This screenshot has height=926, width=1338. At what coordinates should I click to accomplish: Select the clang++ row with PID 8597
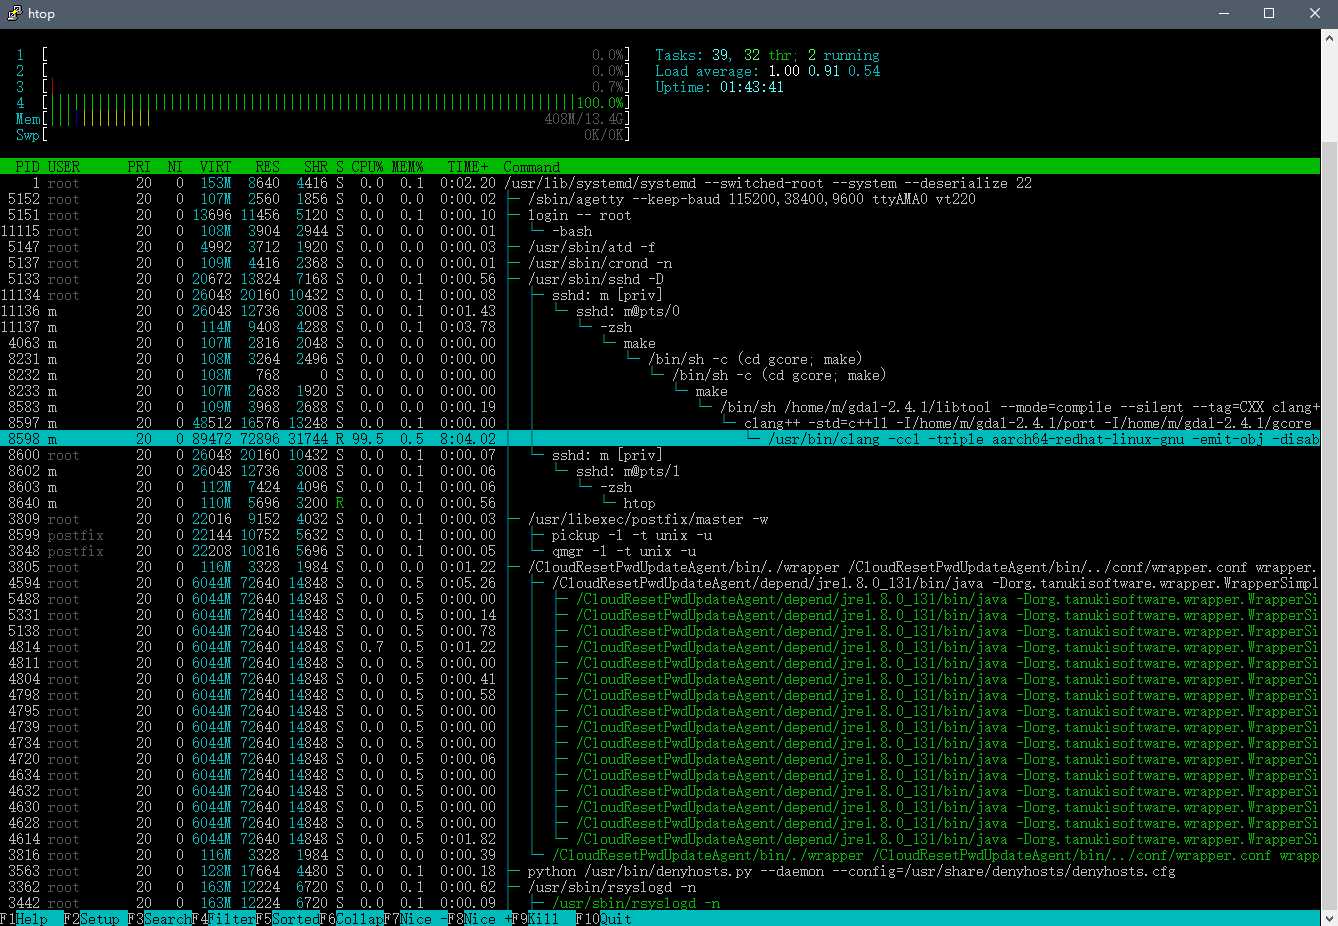[x=660, y=423]
